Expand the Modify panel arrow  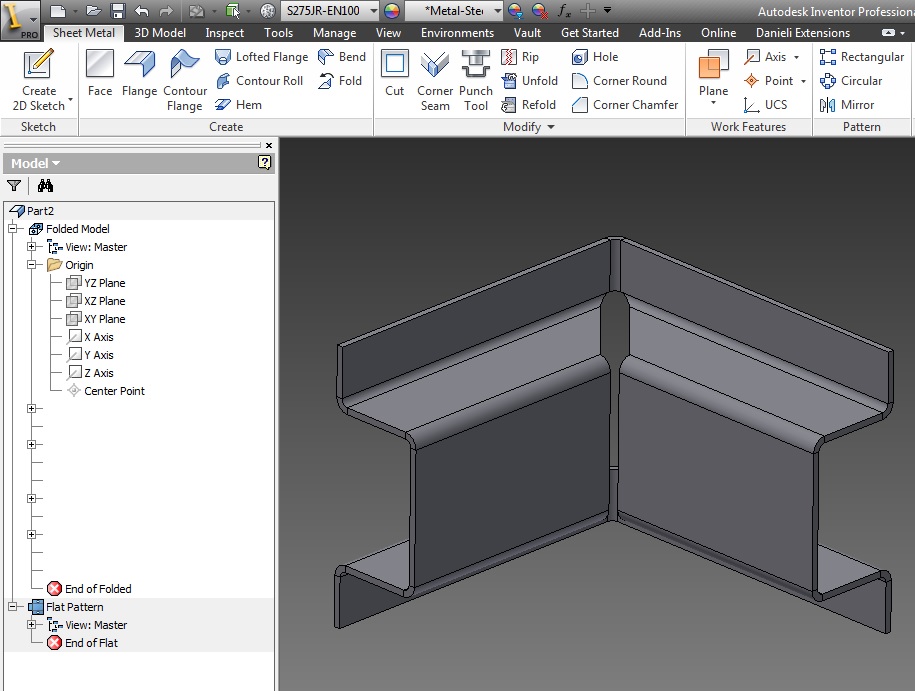[x=551, y=127]
